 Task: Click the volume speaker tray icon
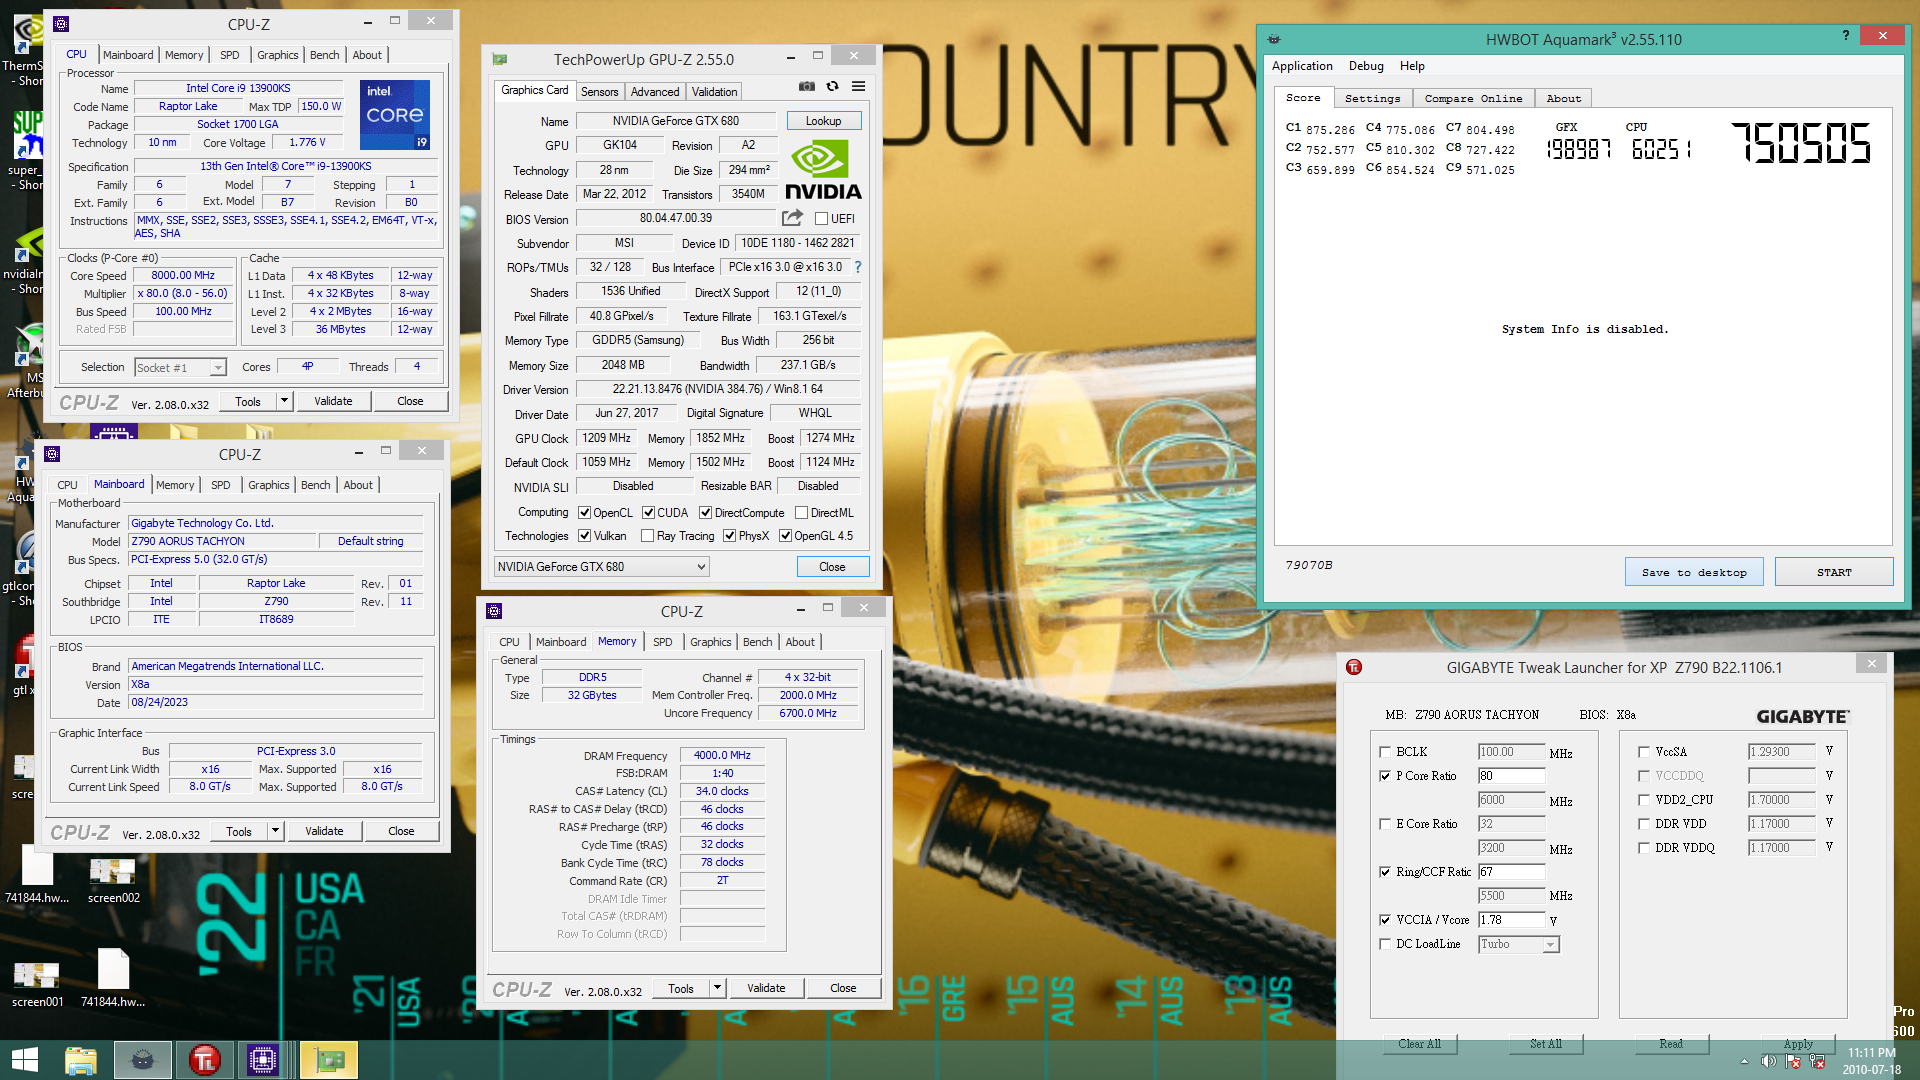tap(1769, 1061)
